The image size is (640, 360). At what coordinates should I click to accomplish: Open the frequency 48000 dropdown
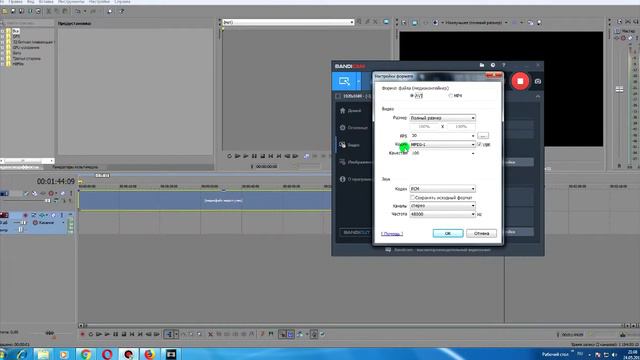[442, 214]
